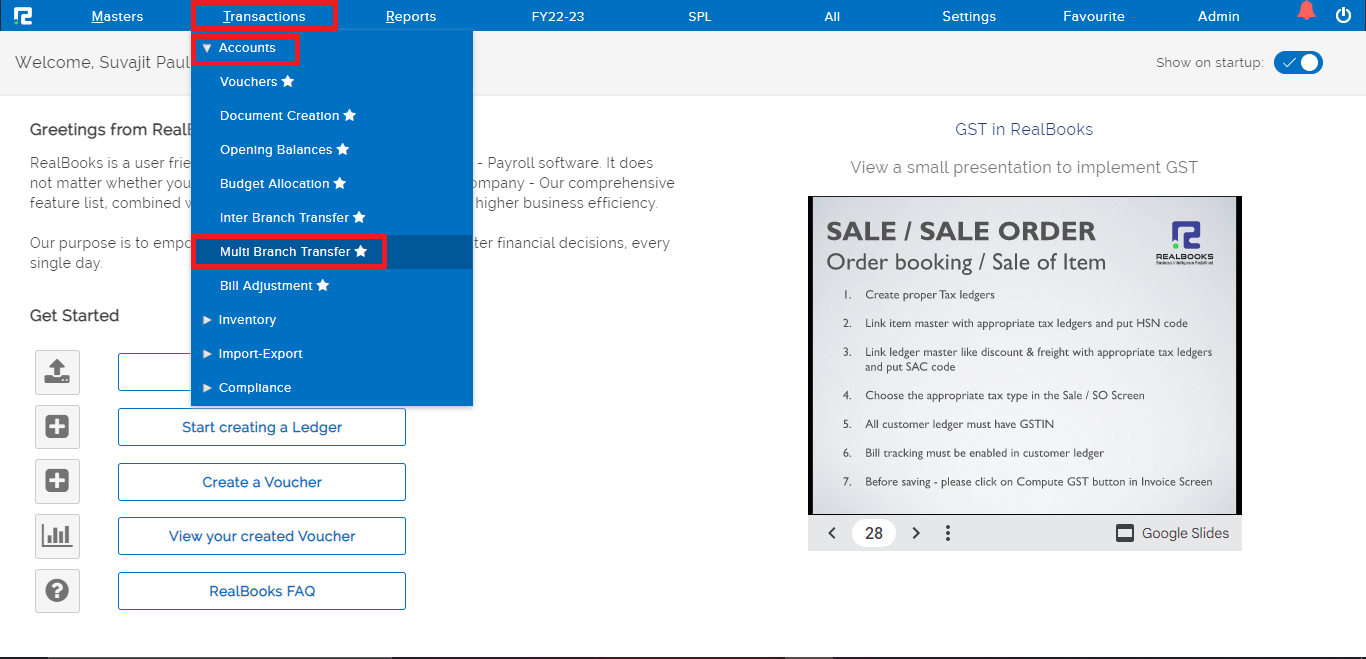Open the RealBooks FAQ button
Viewport: 1366px width, 659px height.
262,591
